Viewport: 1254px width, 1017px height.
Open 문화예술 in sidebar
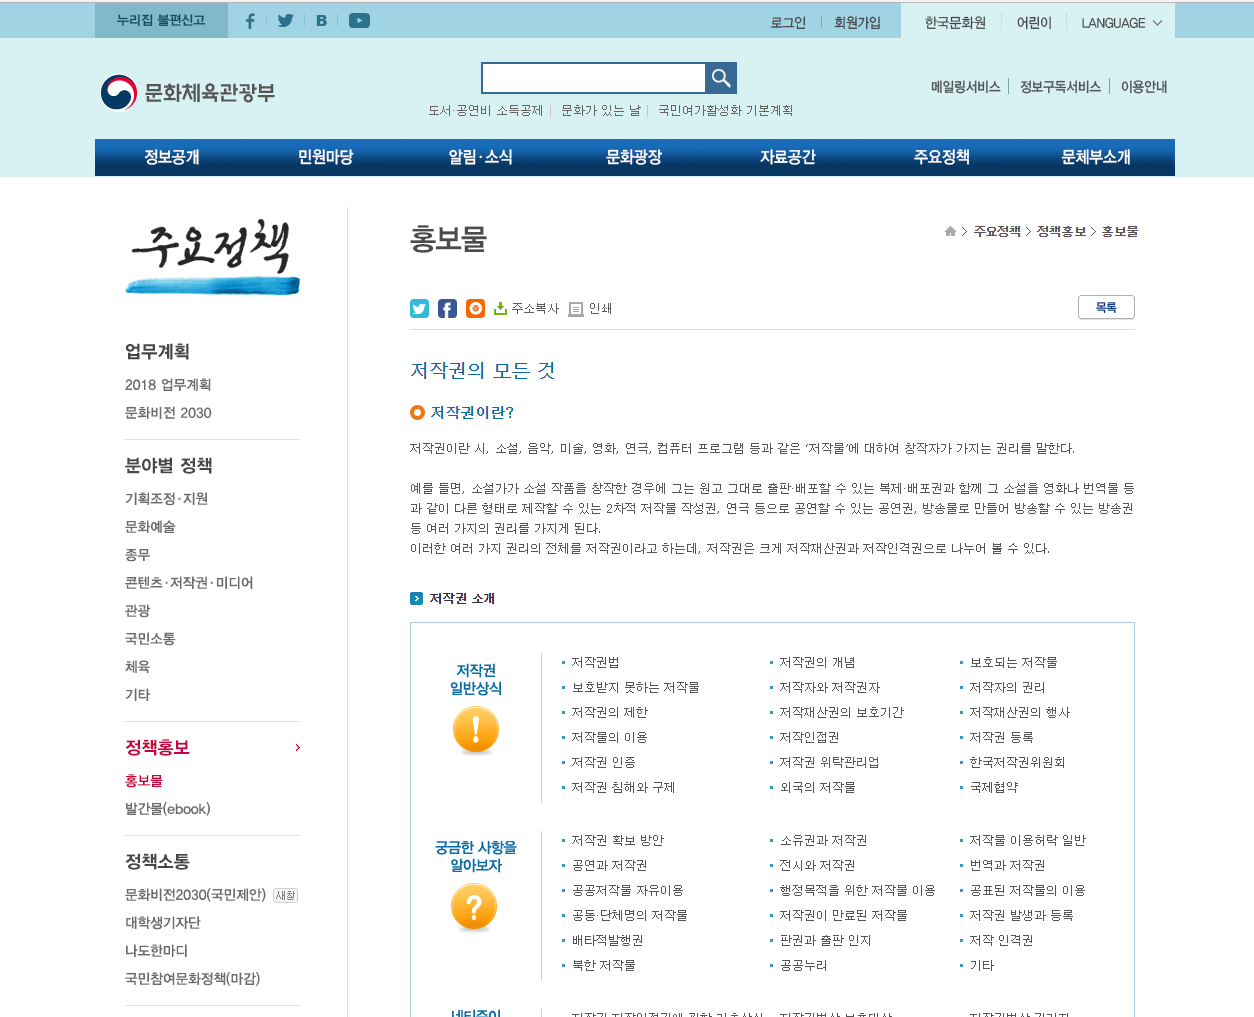150,527
